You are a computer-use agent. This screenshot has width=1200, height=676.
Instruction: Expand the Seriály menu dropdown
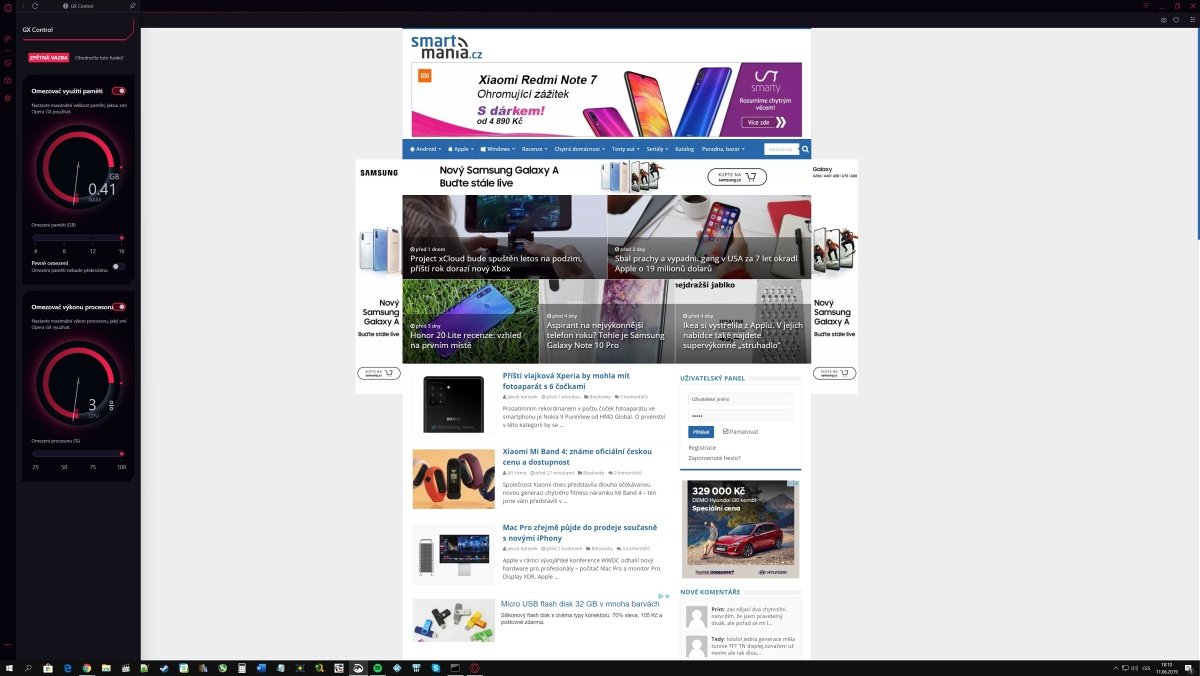pyautogui.click(x=658, y=149)
